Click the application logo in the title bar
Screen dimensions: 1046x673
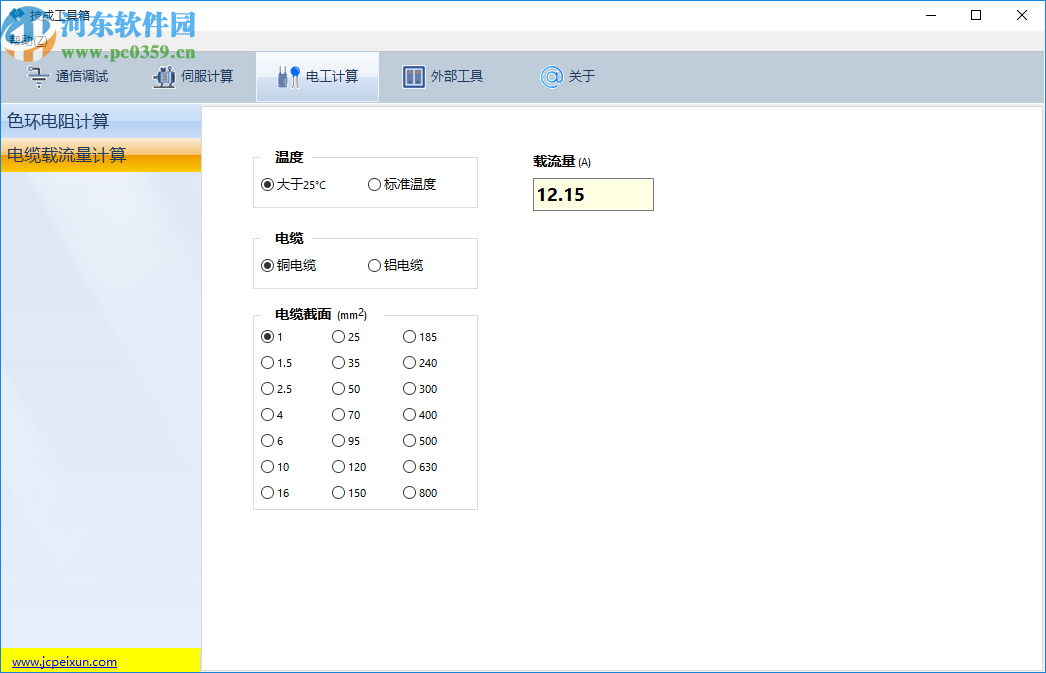pos(17,12)
